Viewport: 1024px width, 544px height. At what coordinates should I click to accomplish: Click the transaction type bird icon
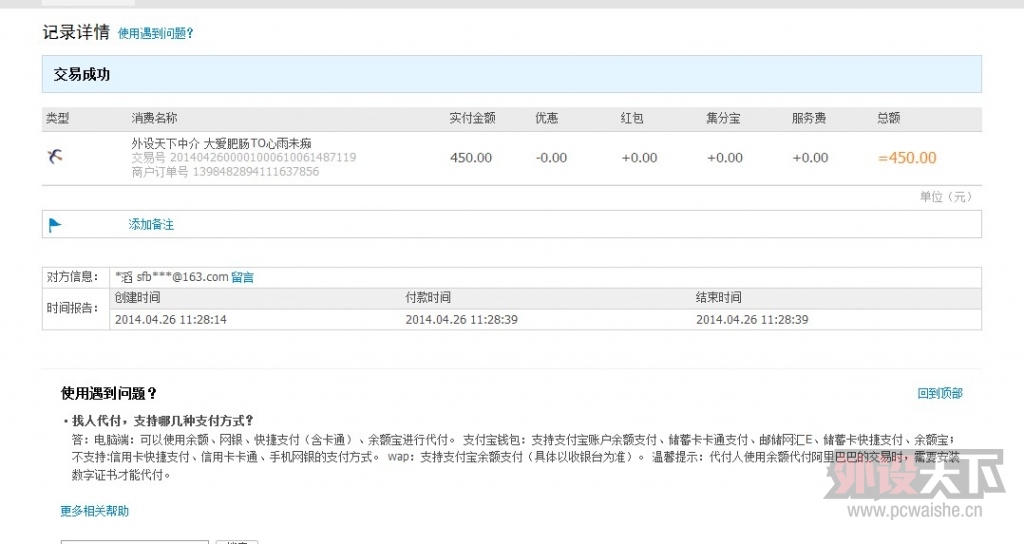(x=56, y=156)
